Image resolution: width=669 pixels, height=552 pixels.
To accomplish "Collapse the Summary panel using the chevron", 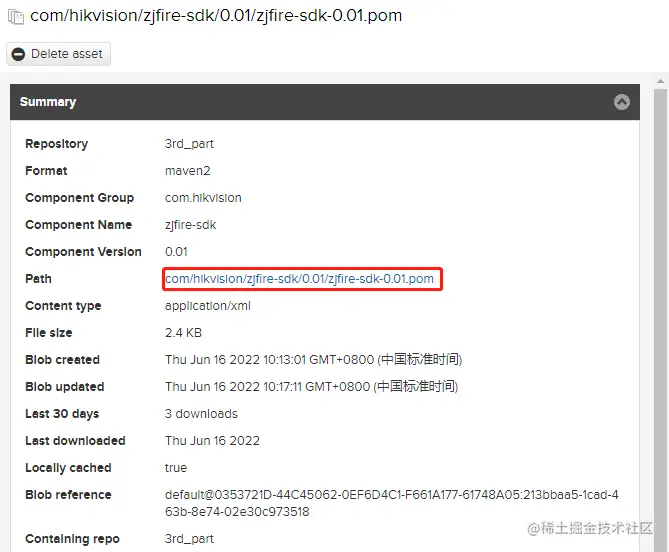I will pyautogui.click(x=622, y=102).
